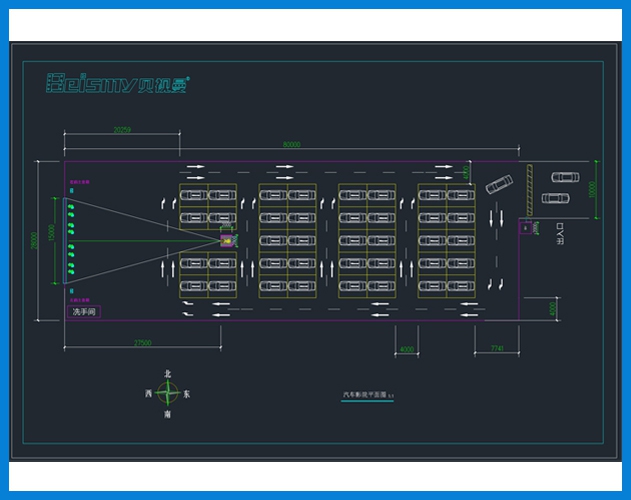Click the 洗手间 room label

(84, 312)
